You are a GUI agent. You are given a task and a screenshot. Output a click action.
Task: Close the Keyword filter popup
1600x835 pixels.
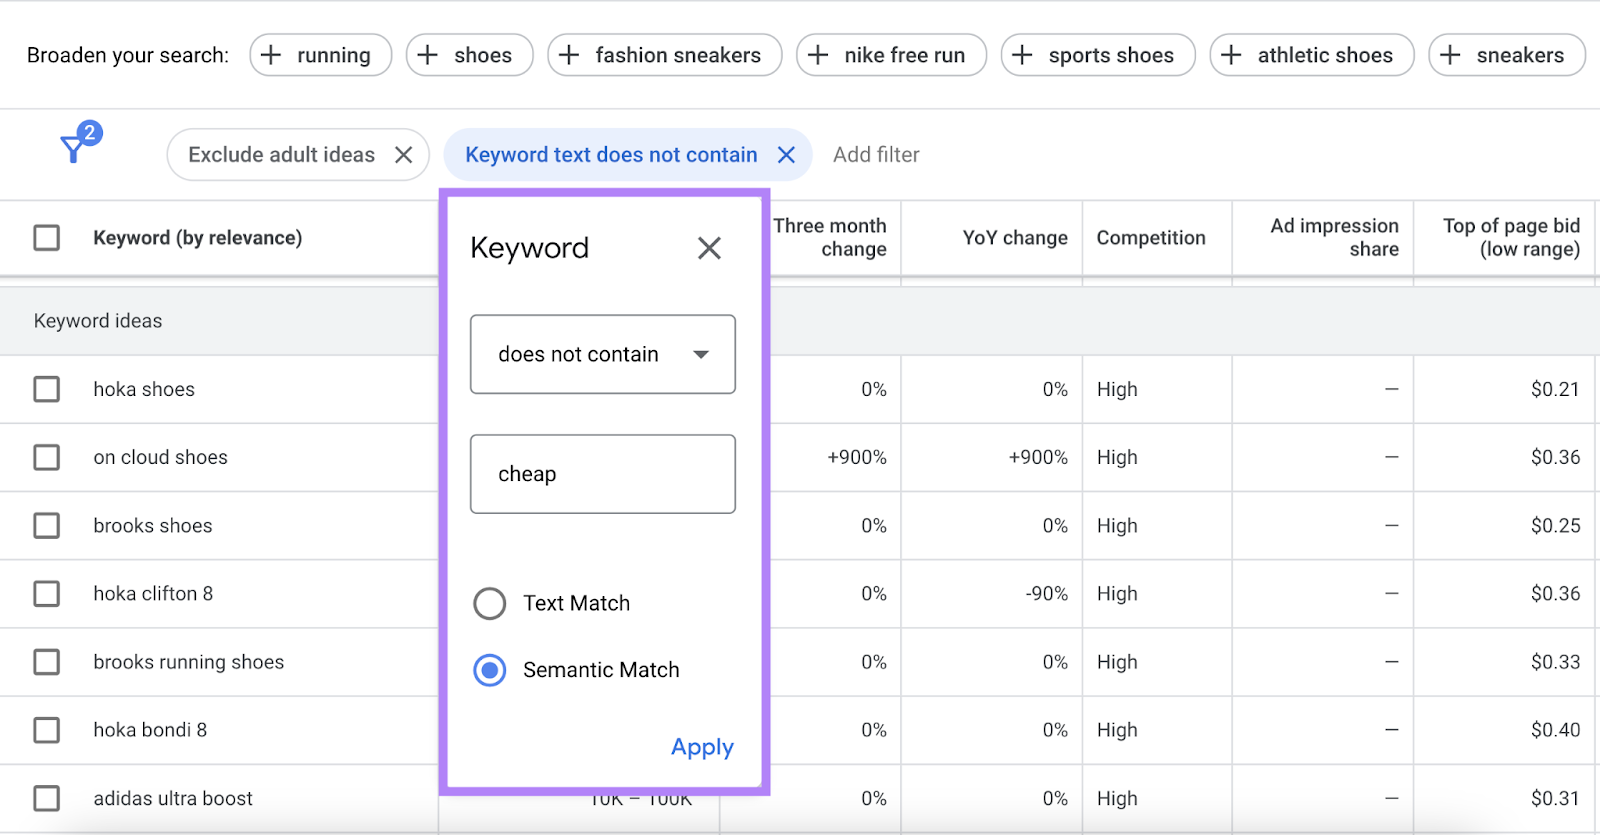[x=709, y=248]
